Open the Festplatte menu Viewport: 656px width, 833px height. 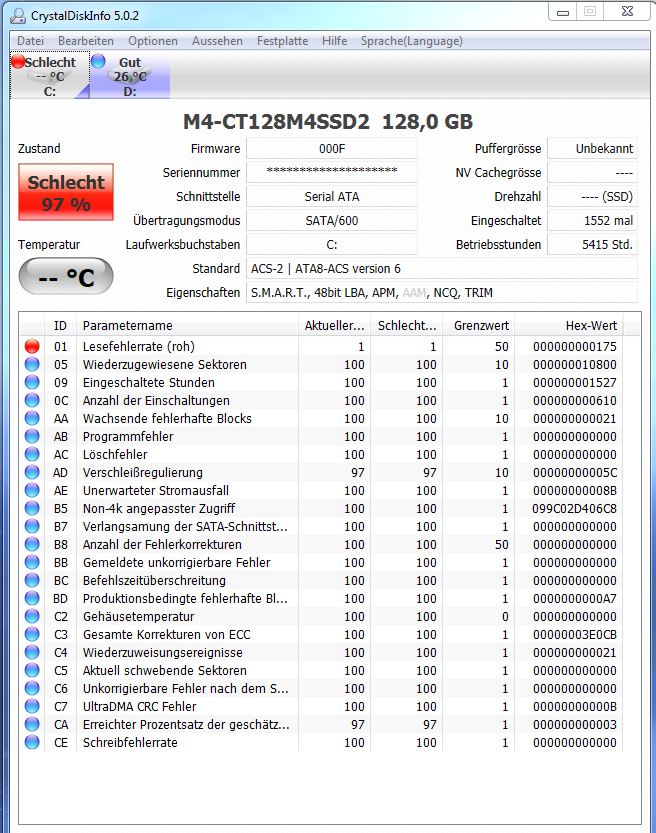(282, 41)
